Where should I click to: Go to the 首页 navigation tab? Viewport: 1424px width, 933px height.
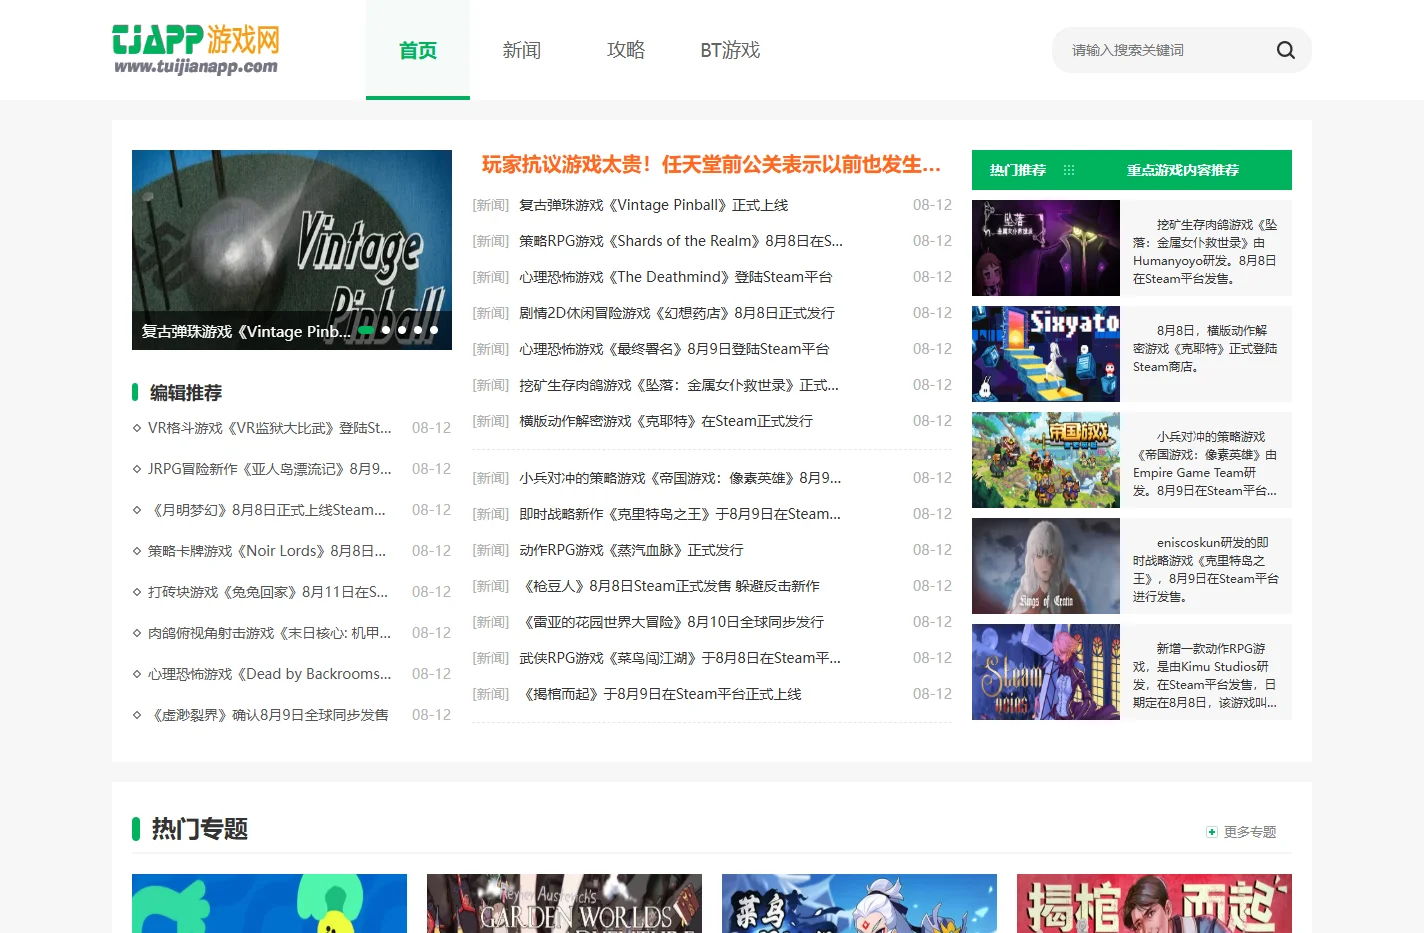[x=418, y=50]
